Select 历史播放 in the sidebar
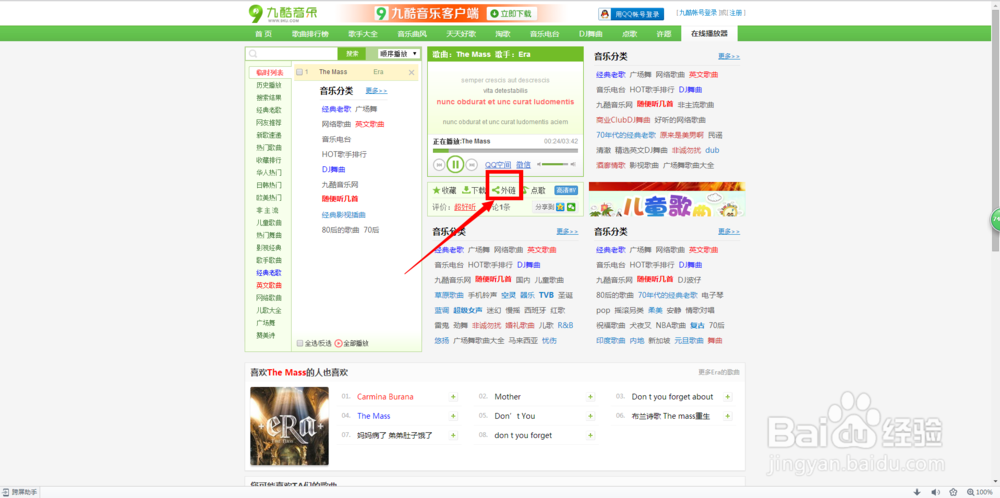Screen dimensions: 1000x498 pyautogui.click(x=268, y=85)
